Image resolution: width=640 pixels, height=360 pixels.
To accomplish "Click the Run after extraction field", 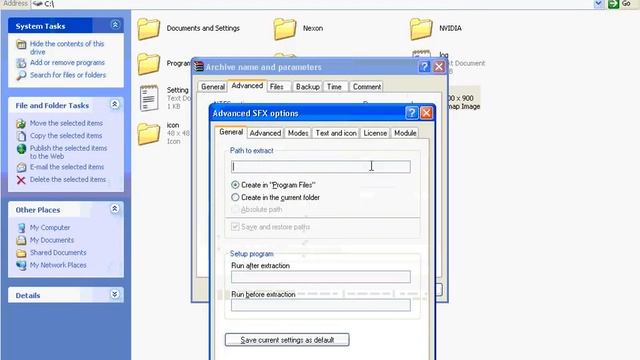I will click(321, 277).
